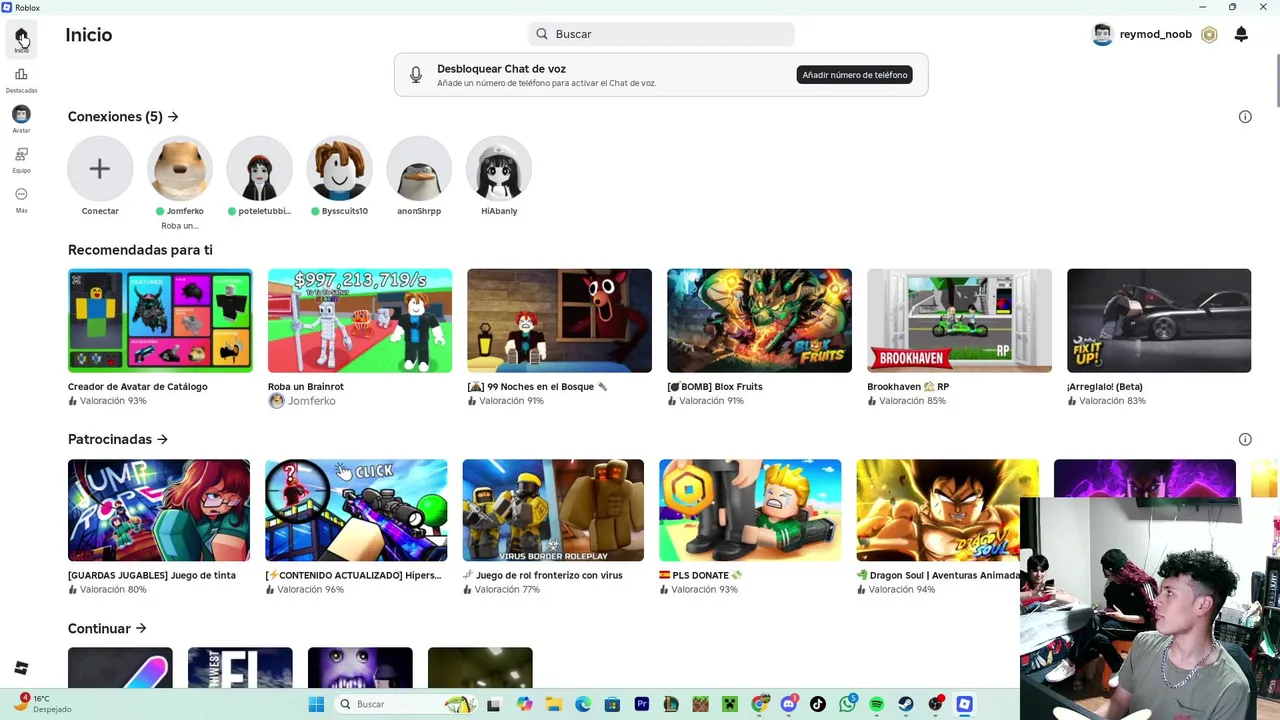Expand the Patrocinadas section

[x=118, y=439]
